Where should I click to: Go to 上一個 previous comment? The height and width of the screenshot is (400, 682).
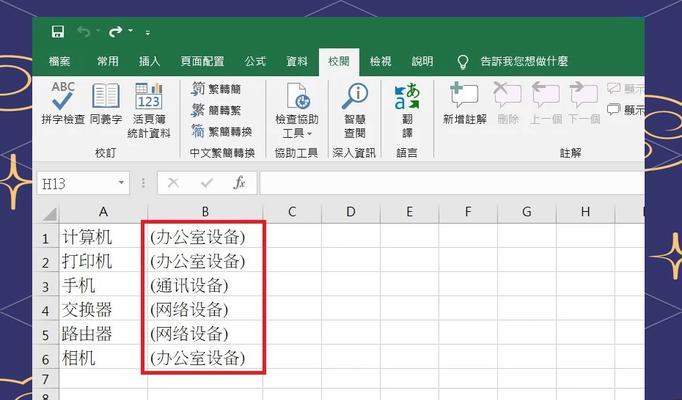click(x=545, y=103)
